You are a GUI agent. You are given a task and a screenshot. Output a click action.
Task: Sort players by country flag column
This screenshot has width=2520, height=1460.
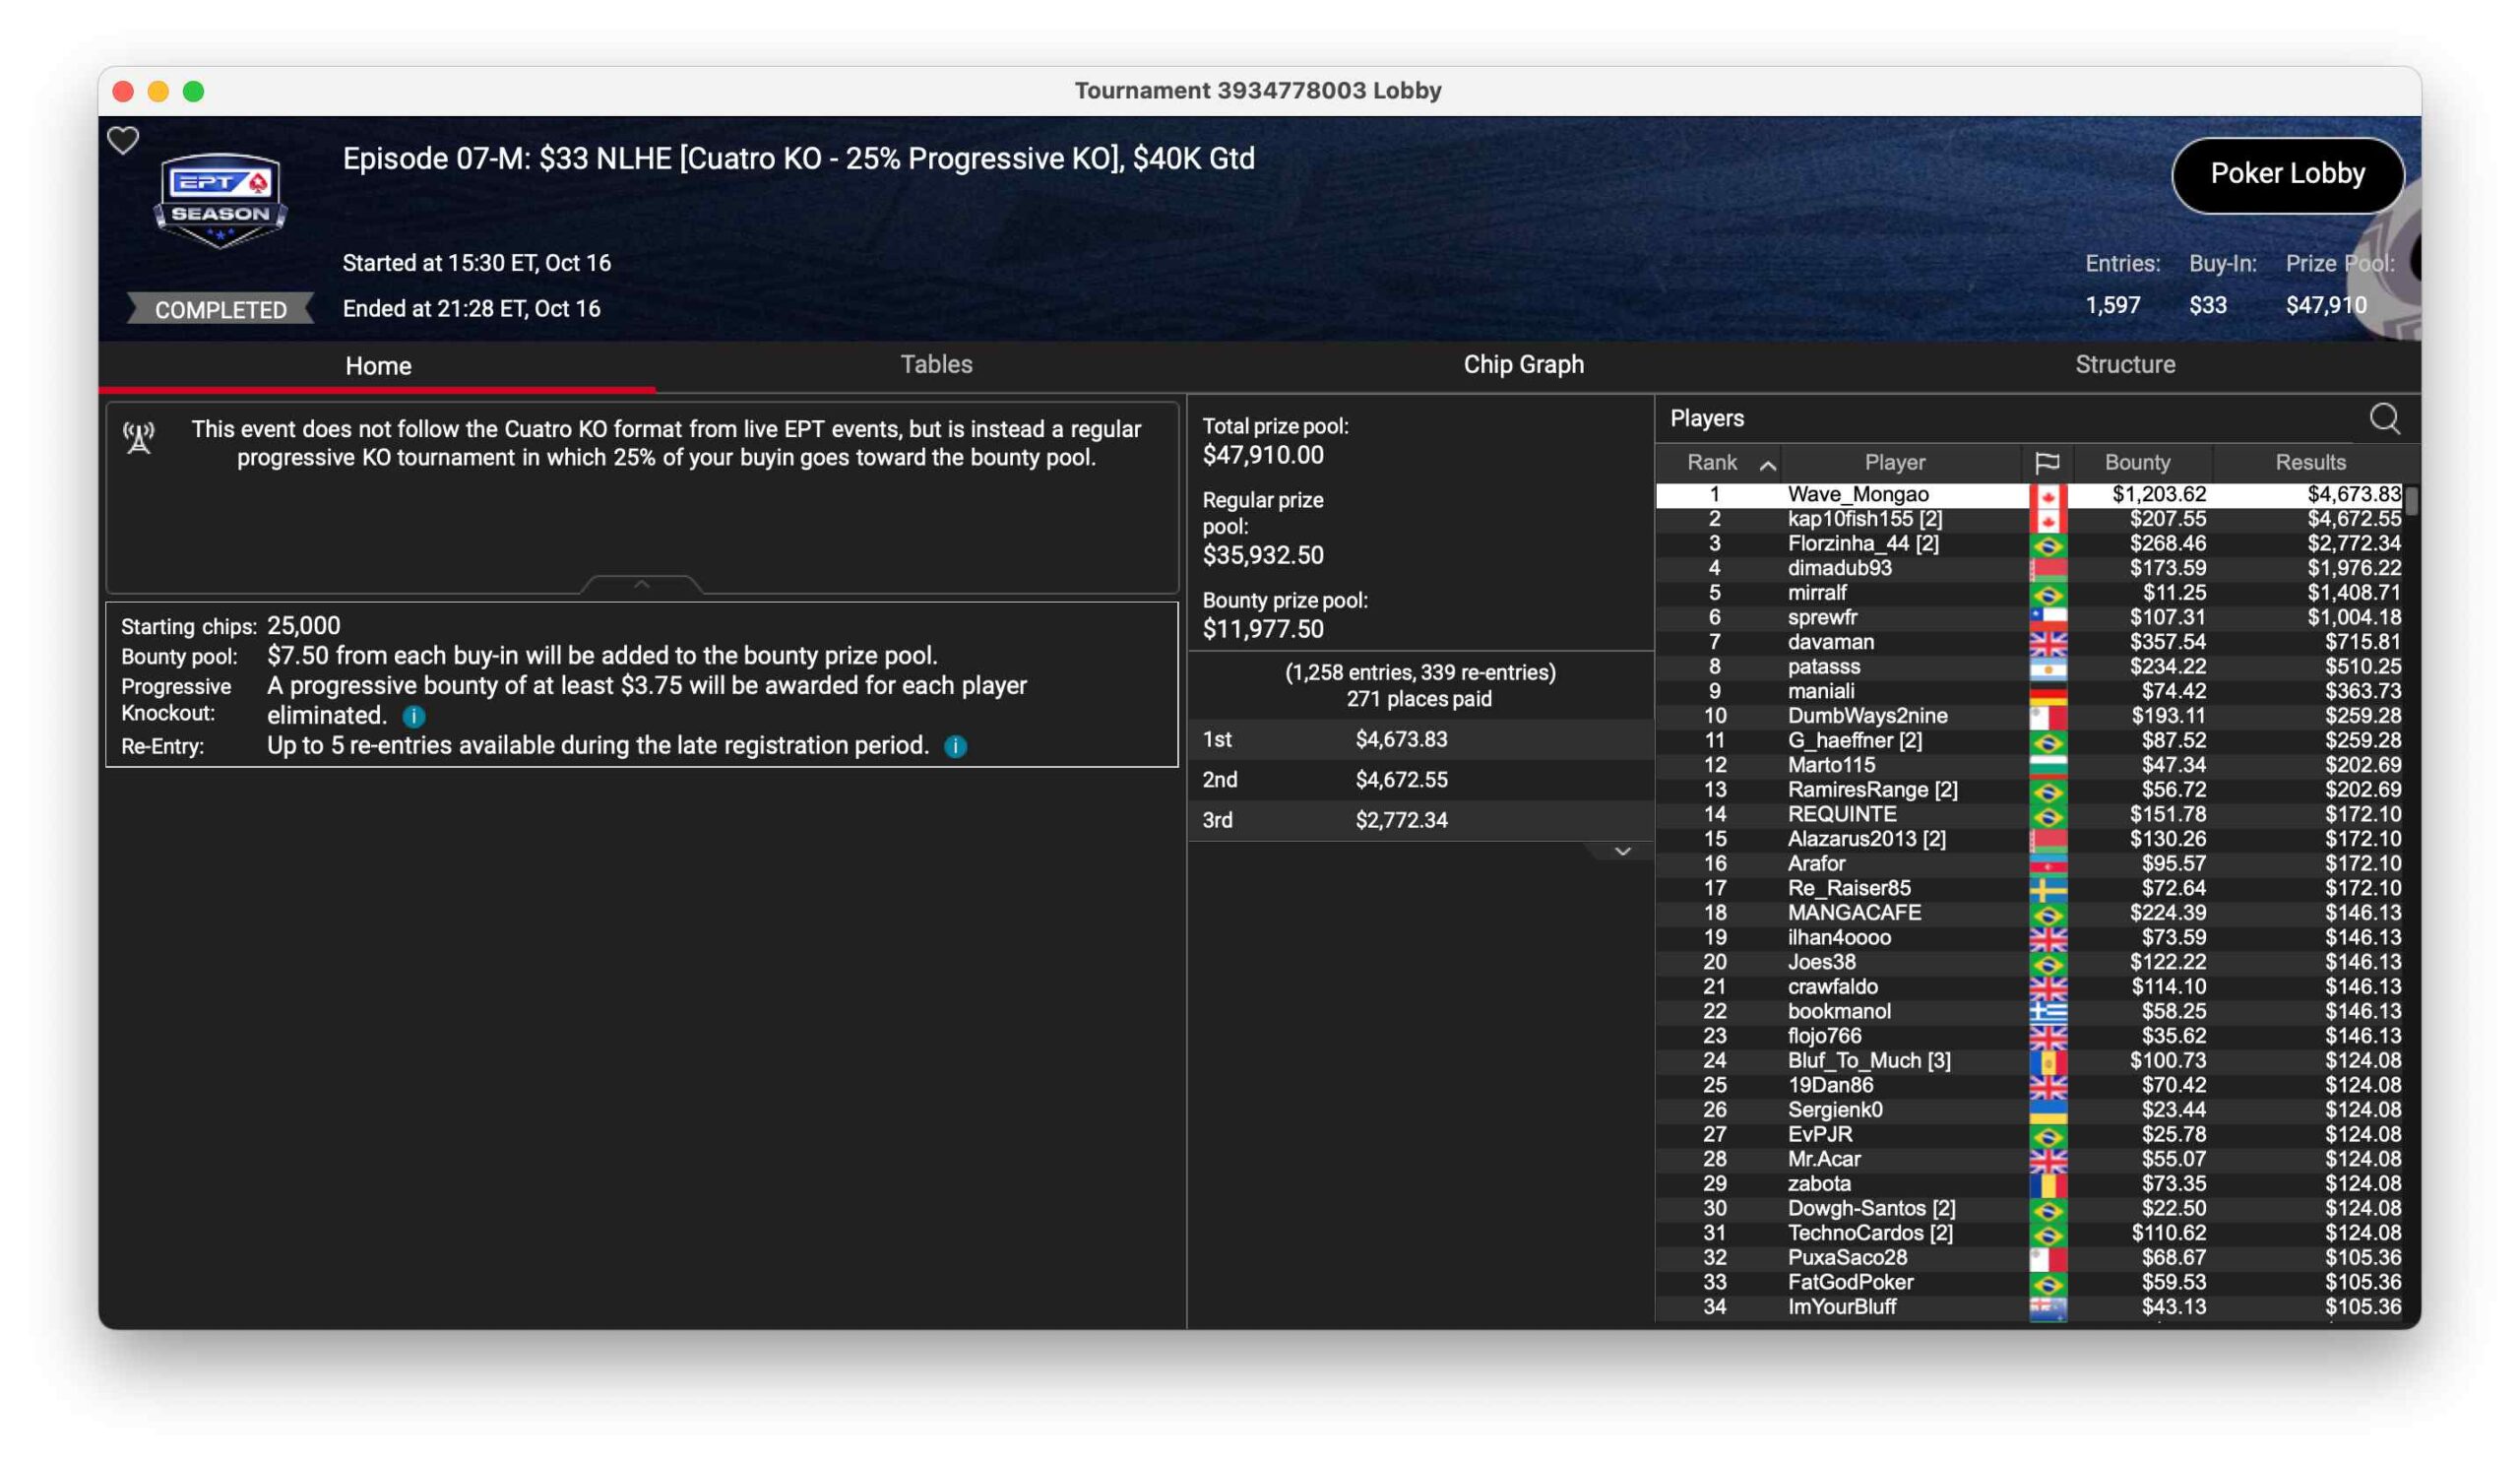[2046, 462]
